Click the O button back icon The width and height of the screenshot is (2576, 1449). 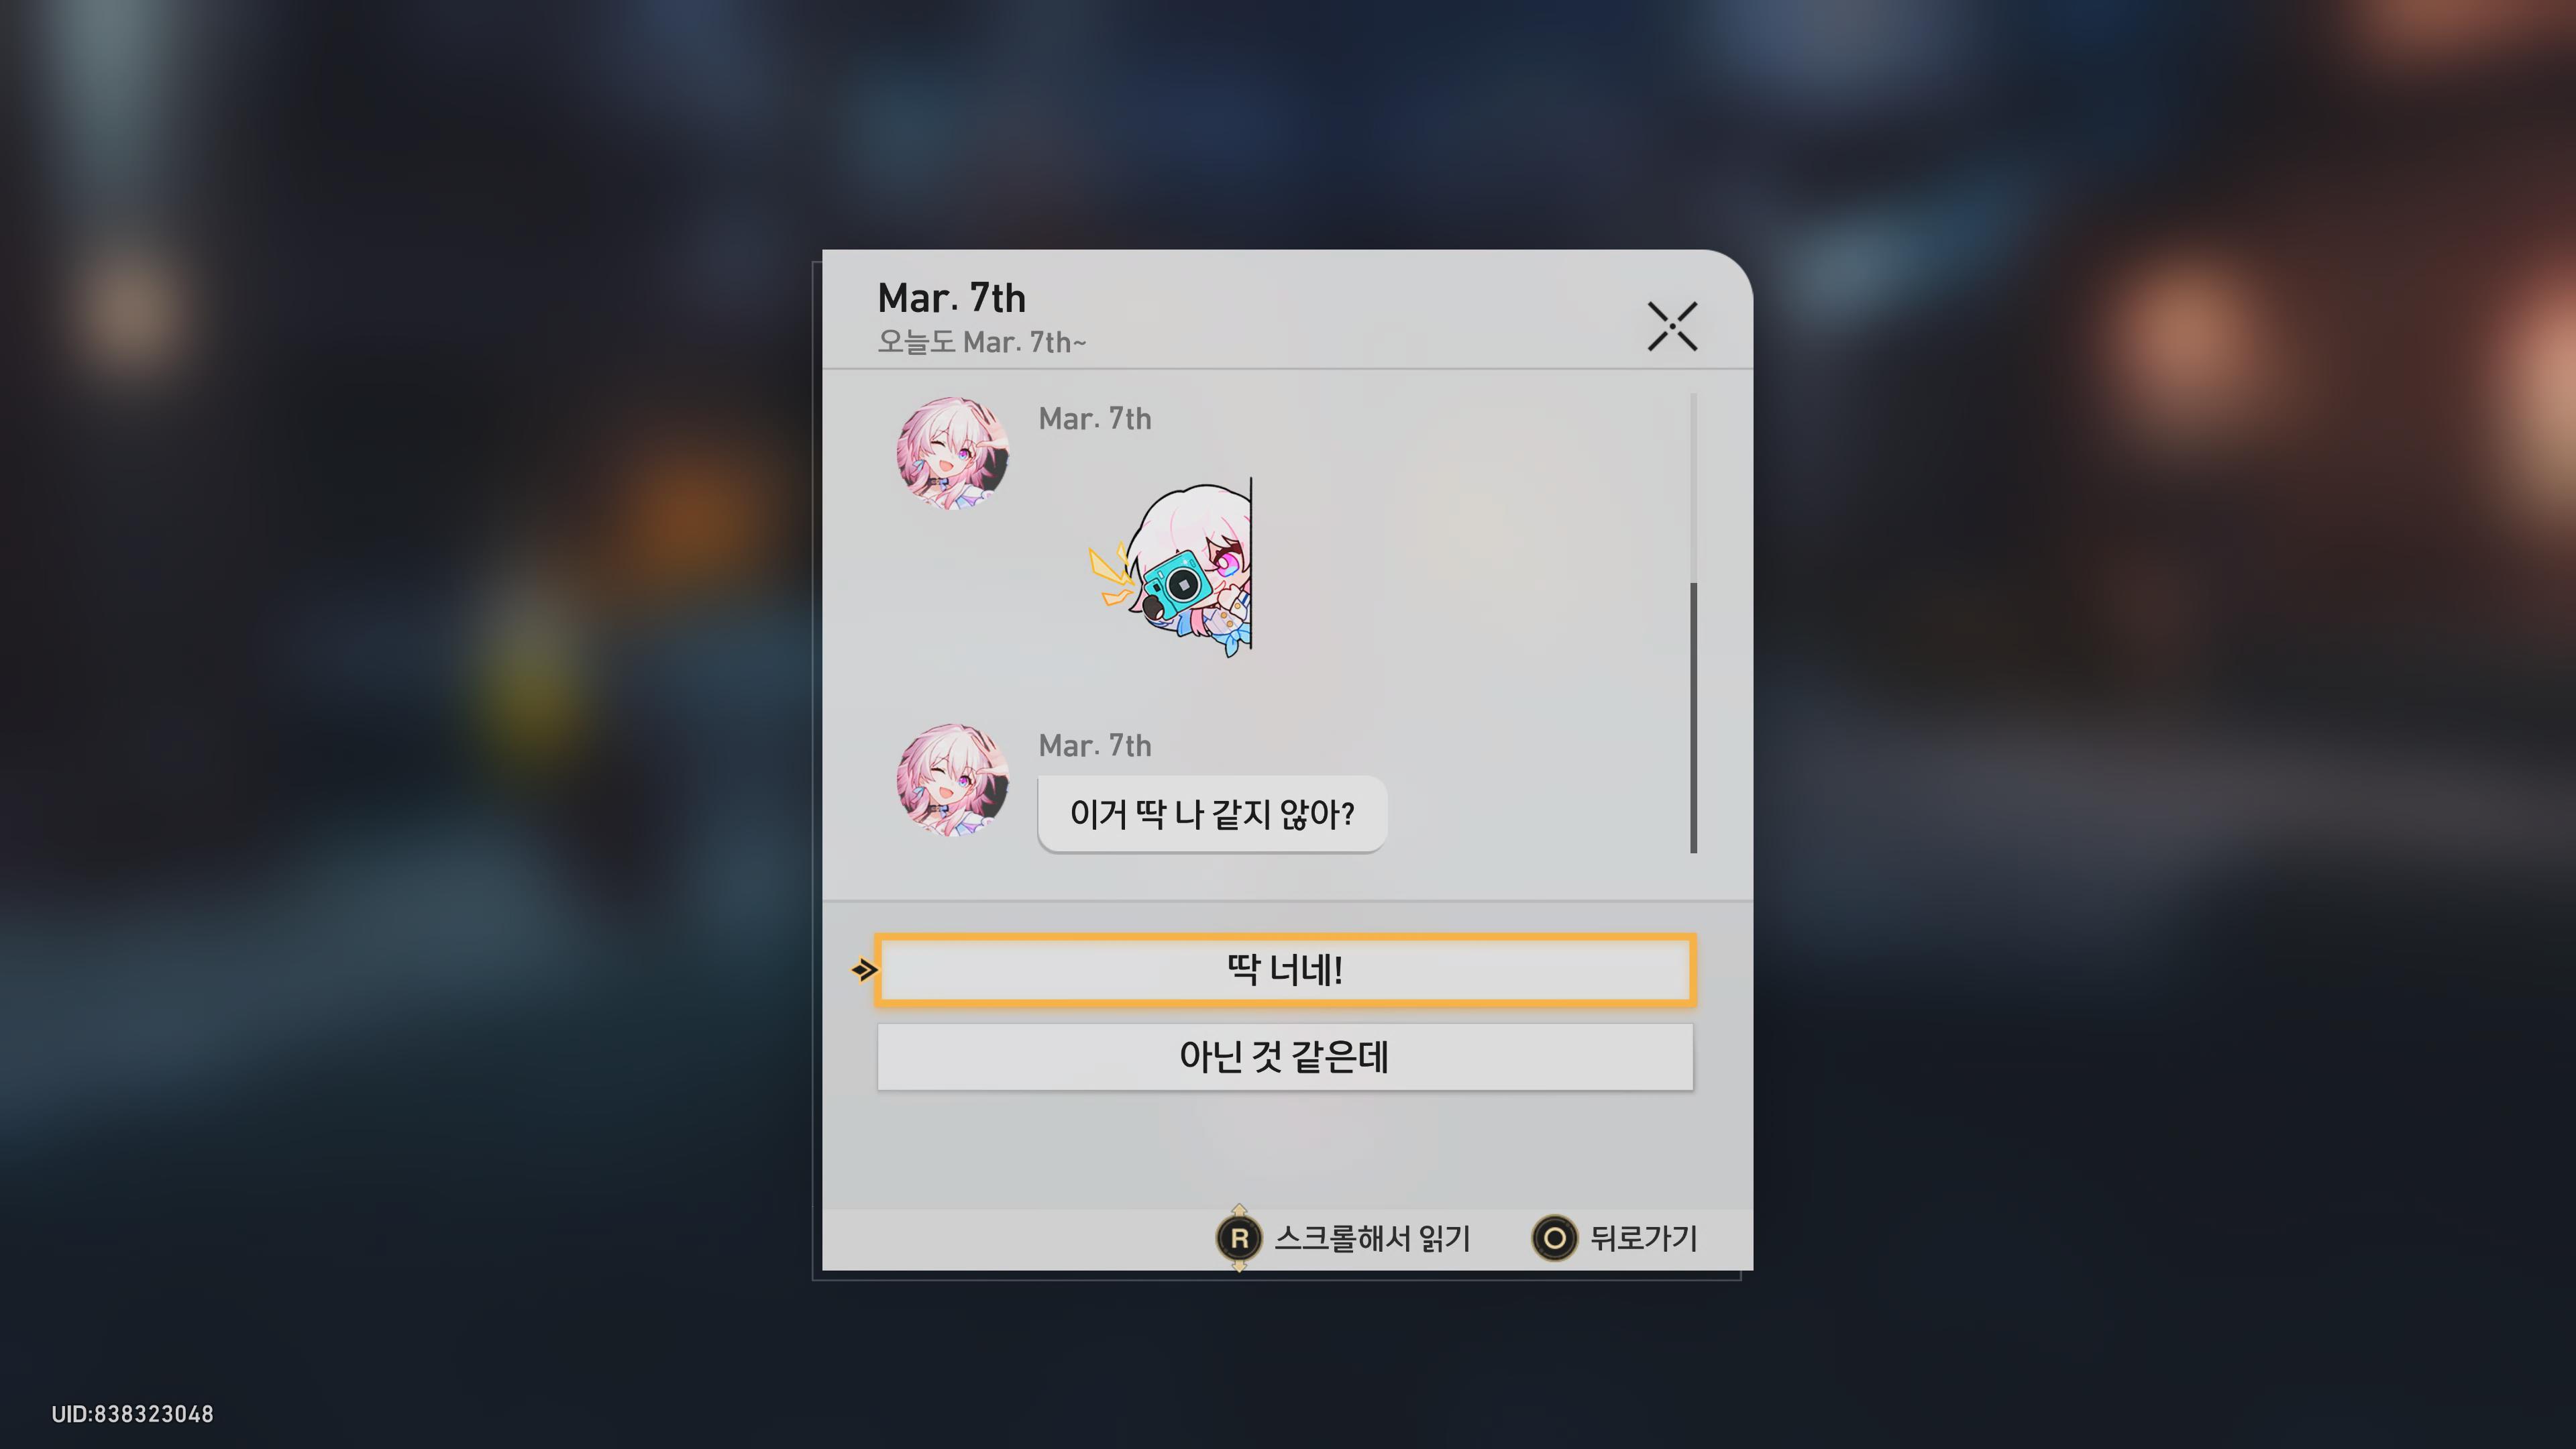pyautogui.click(x=1554, y=1238)
